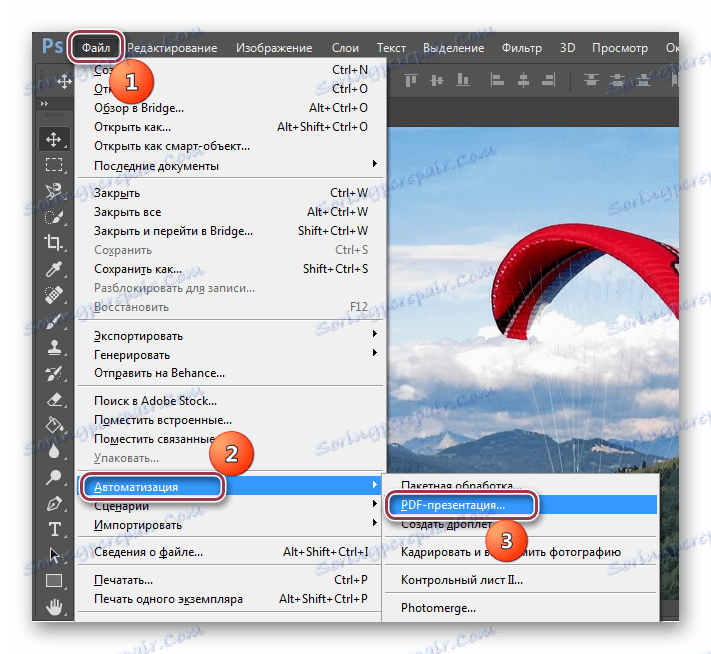Align horizontal centers in options bar
Viewport: 711px width, 654px height.
tap(523, 81)
